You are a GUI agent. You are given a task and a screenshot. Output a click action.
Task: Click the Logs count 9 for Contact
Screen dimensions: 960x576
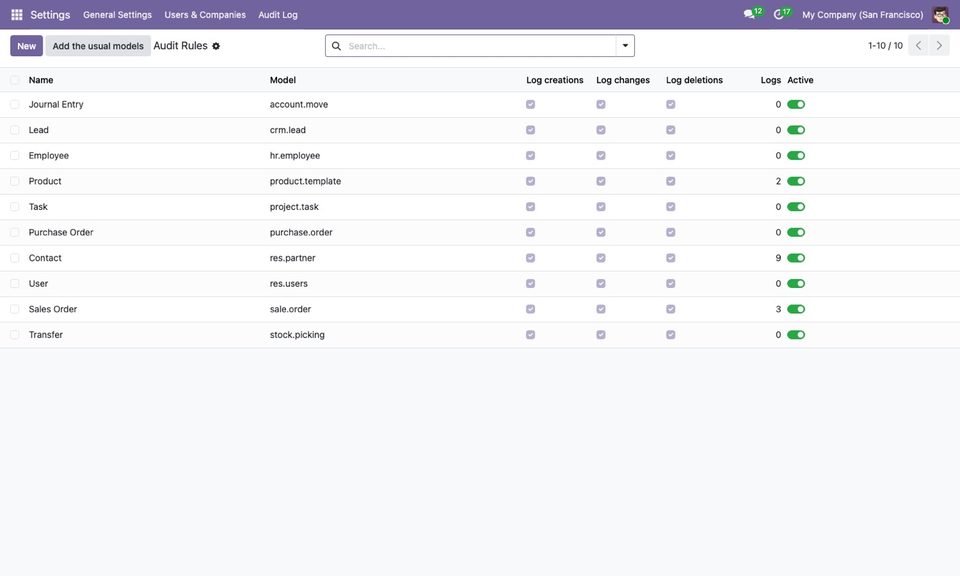pyautogui.click(x=778, y=258)
